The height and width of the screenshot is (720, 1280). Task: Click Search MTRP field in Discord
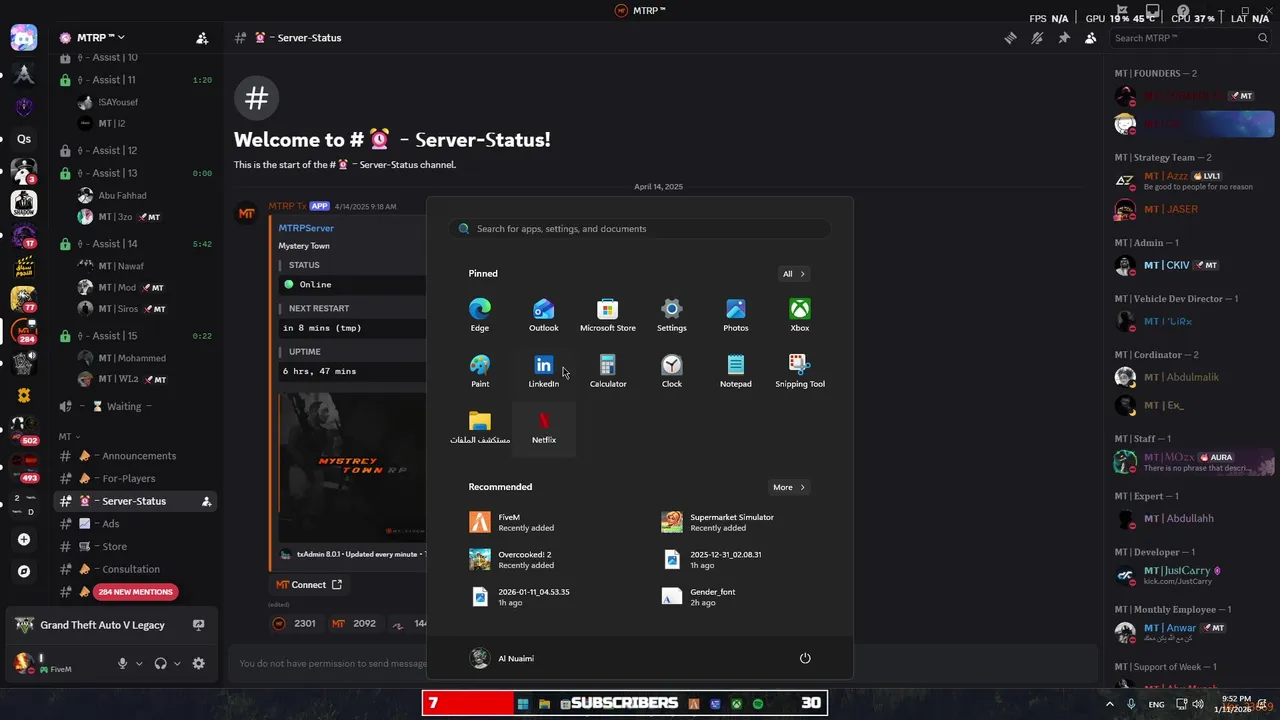click(x=1192, y=38)
